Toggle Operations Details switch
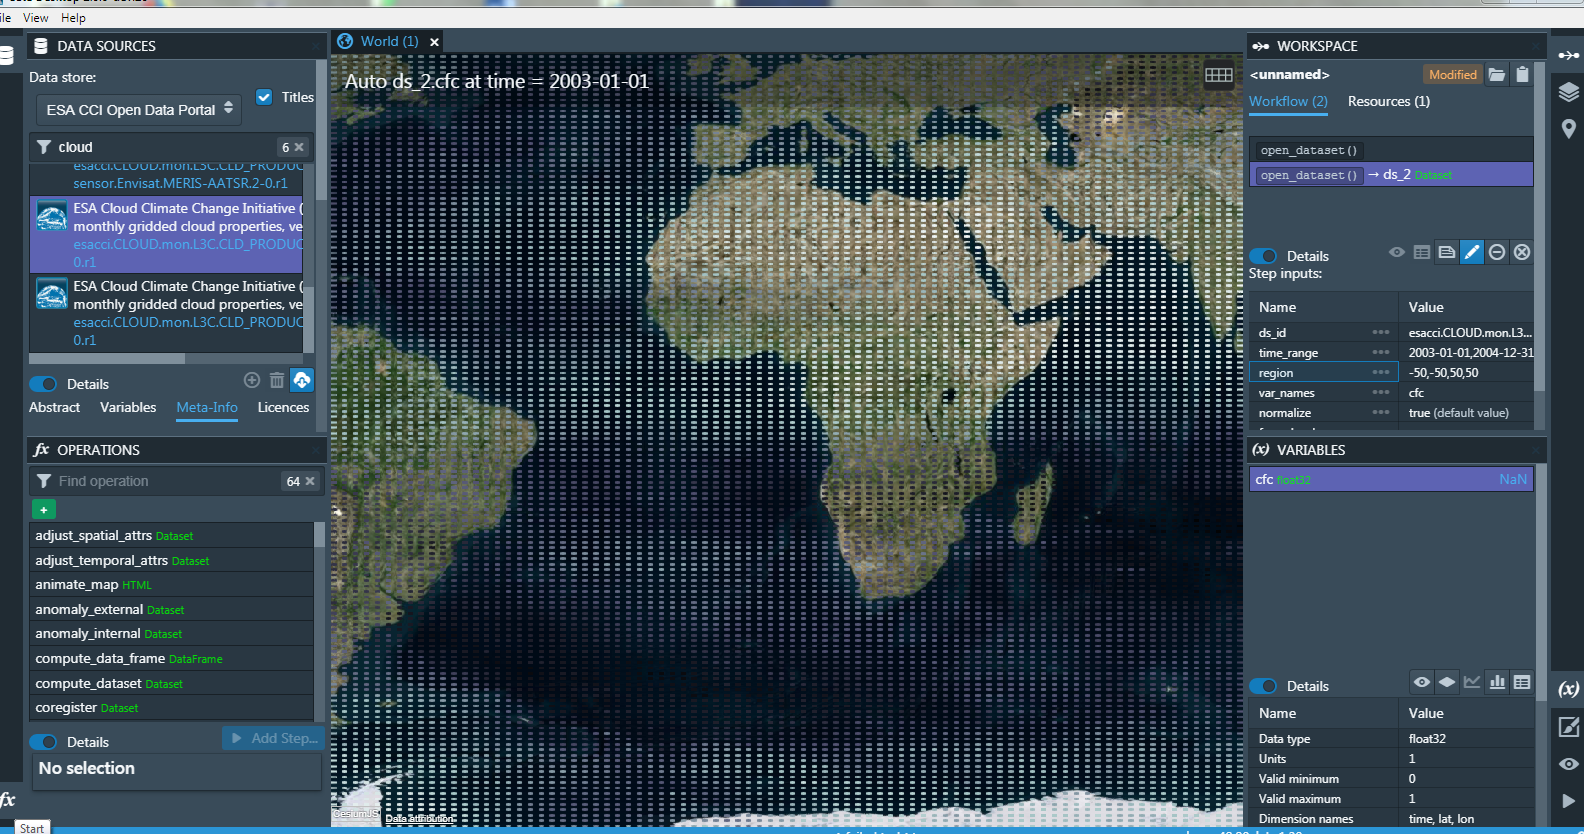Viewport: 1584px width, 834px height. 43,742
